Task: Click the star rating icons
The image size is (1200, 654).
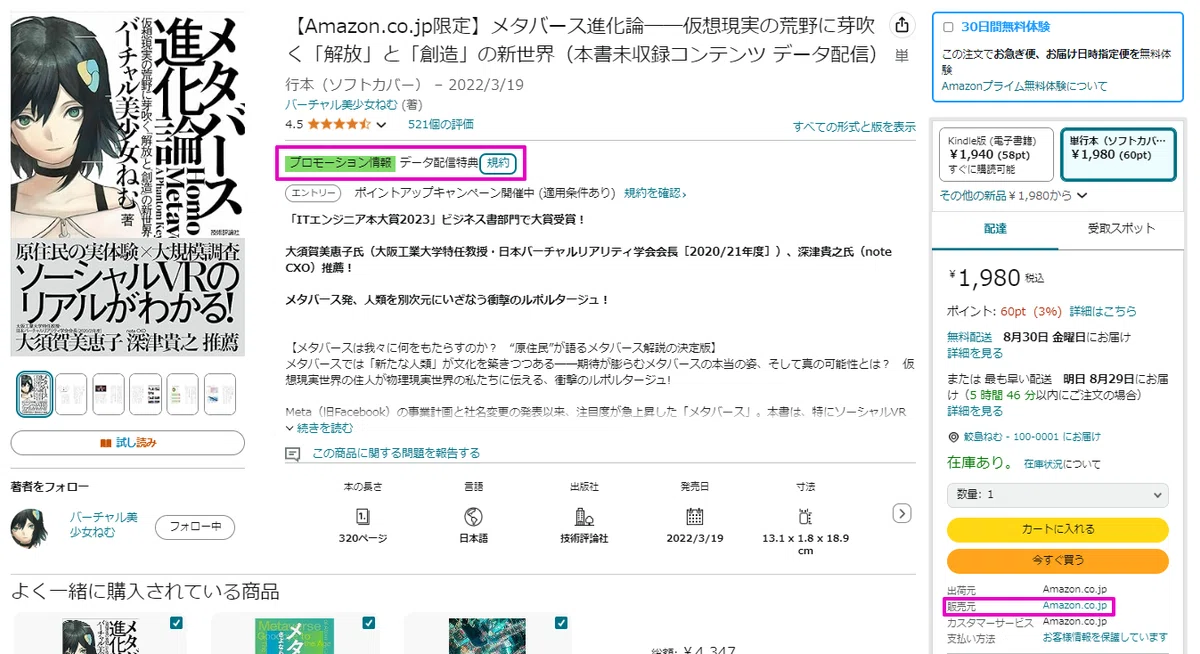Action: pyautogui.click(x=339, y=125)
